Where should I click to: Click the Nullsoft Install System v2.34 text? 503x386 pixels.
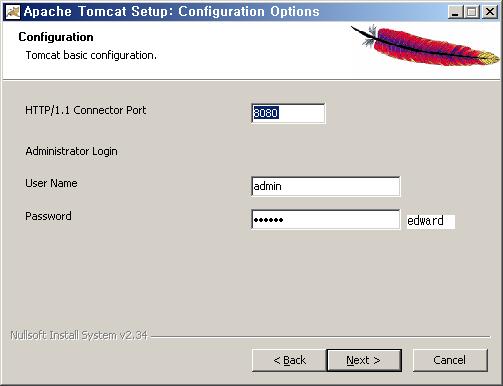(x=79, y=335)
